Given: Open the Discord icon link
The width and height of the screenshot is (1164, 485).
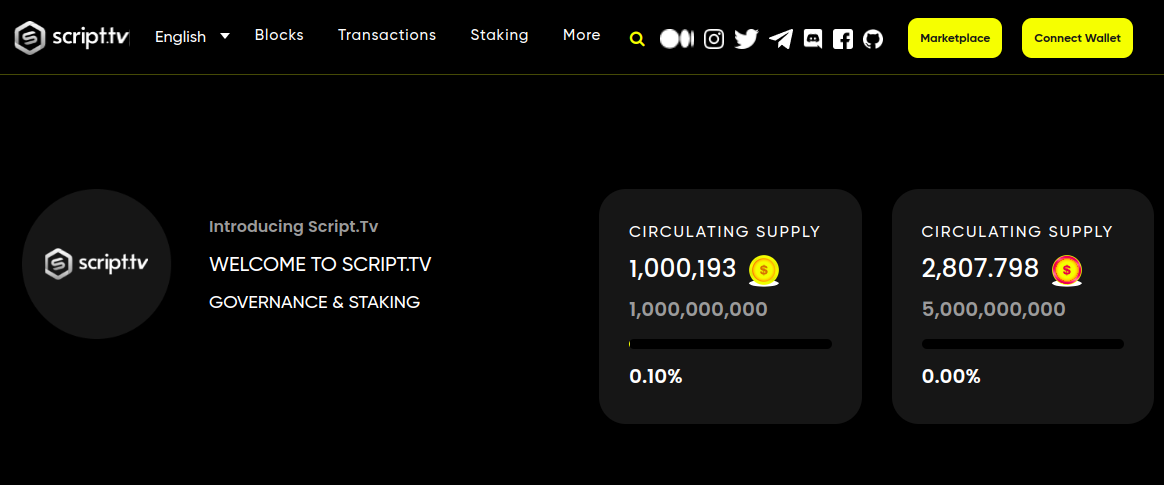Looking at the screenshot, I should [813, 39].
